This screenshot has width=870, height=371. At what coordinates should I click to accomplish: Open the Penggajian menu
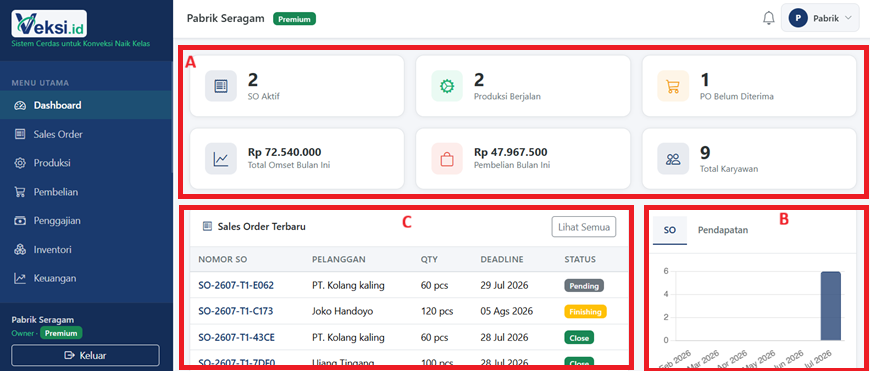pyautogui.click(x=86, y=221)
